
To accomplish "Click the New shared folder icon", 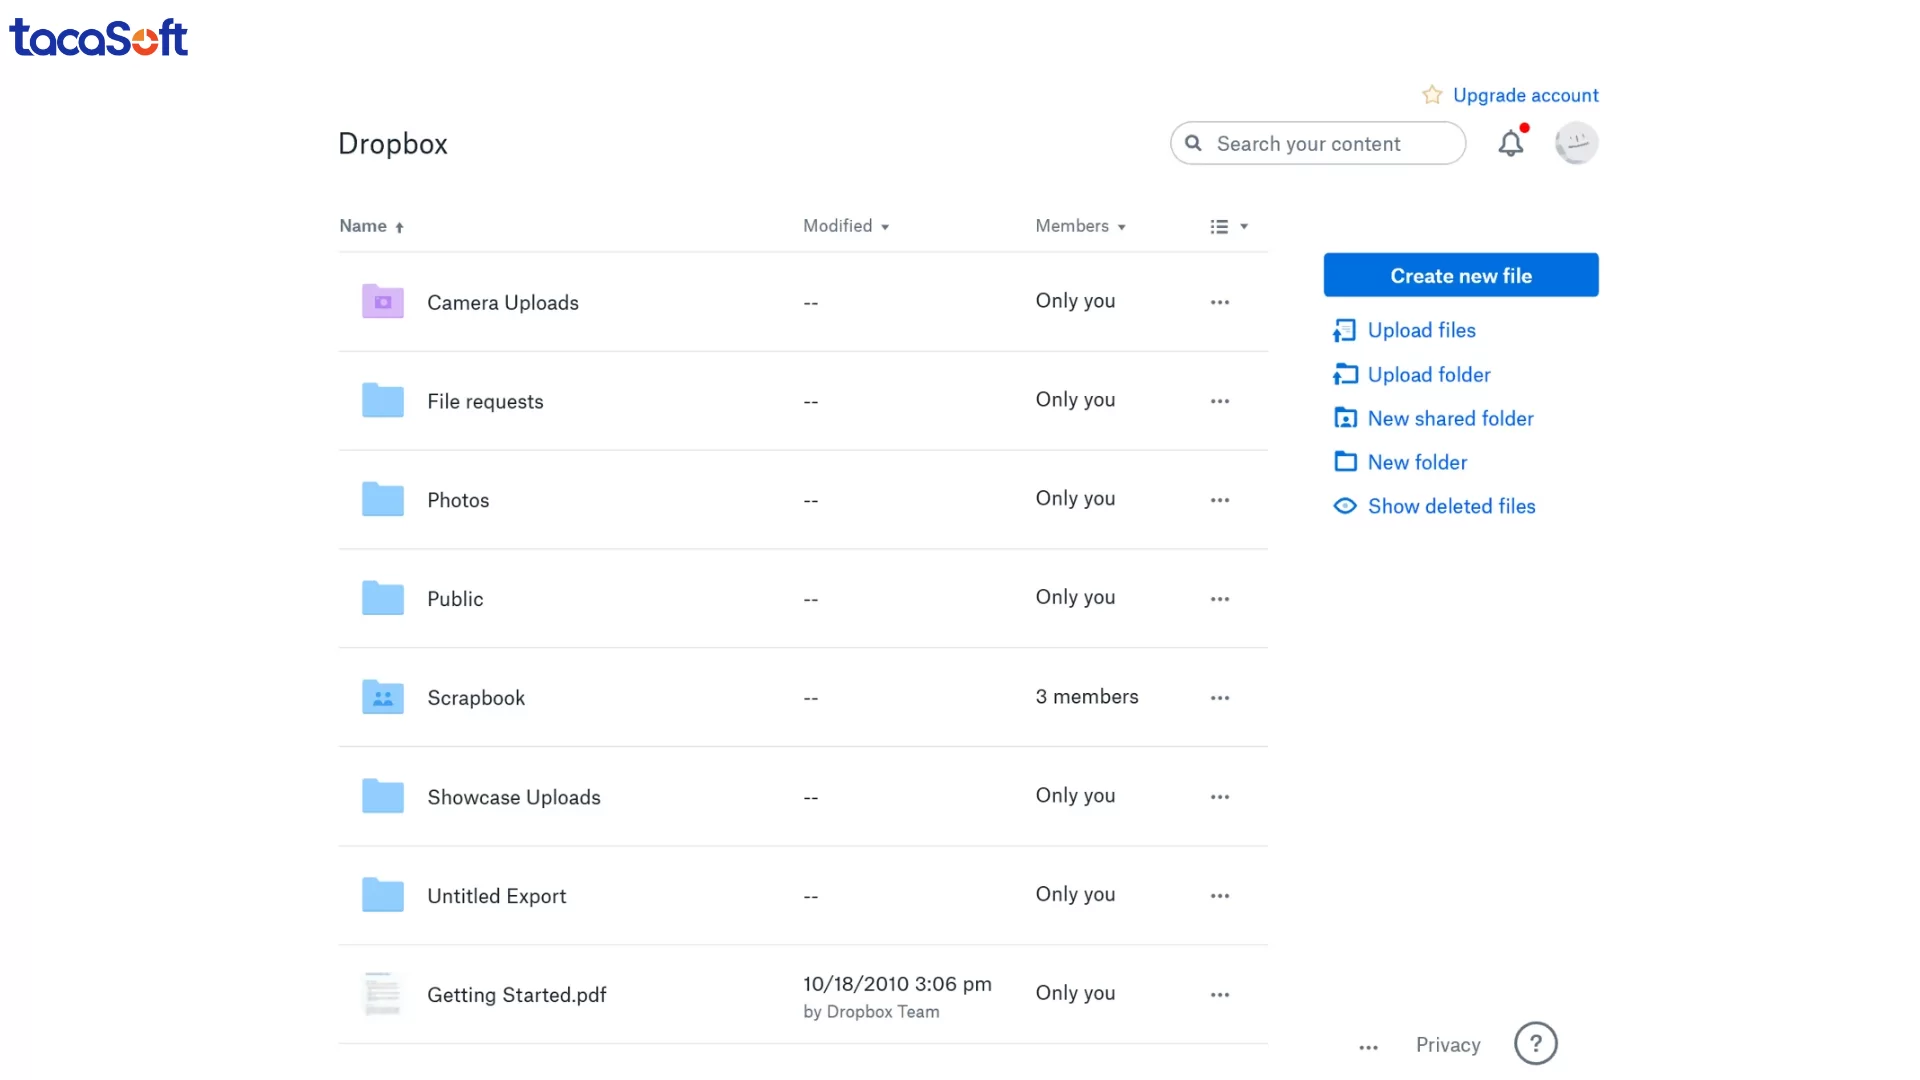I will pos(1345,418).
